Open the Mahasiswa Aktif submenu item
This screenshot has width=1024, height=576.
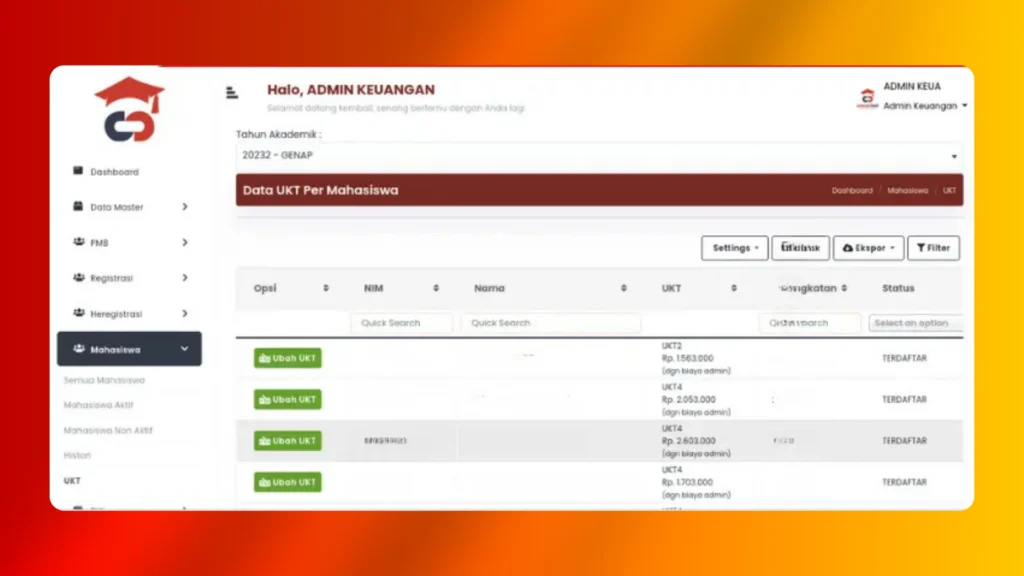[99, 405]
